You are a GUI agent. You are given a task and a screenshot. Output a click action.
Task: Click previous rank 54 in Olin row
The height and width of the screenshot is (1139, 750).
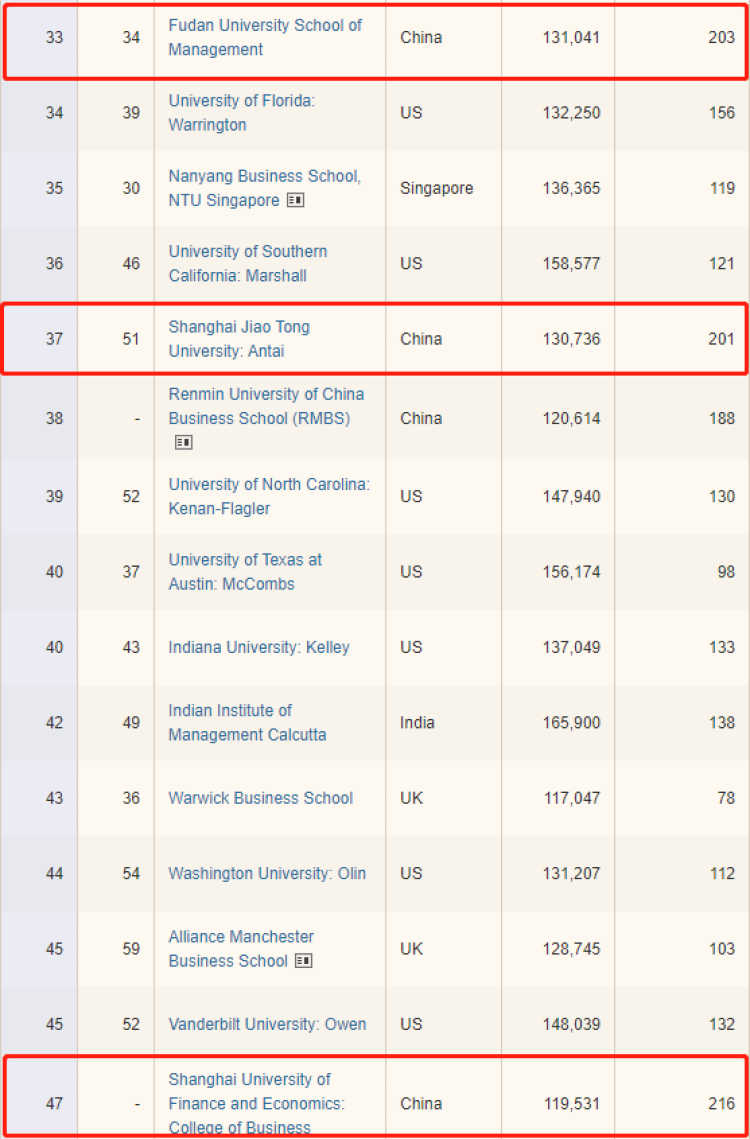coord(131,873)
